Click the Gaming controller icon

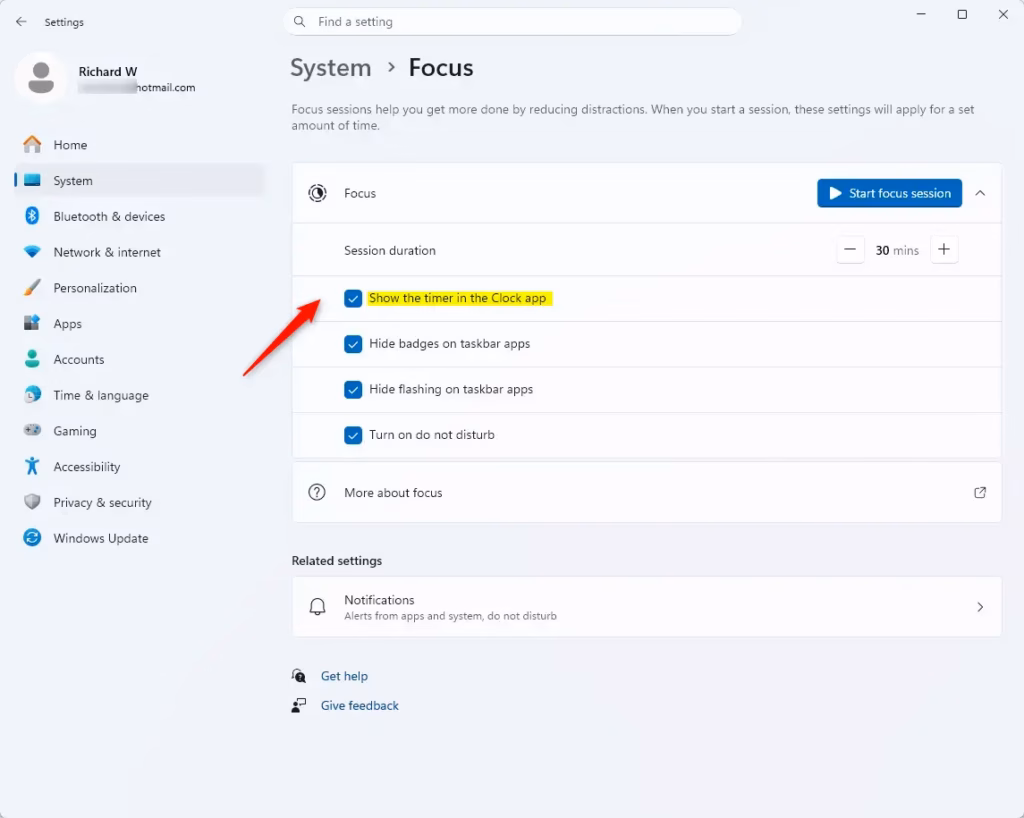point(32,431)
